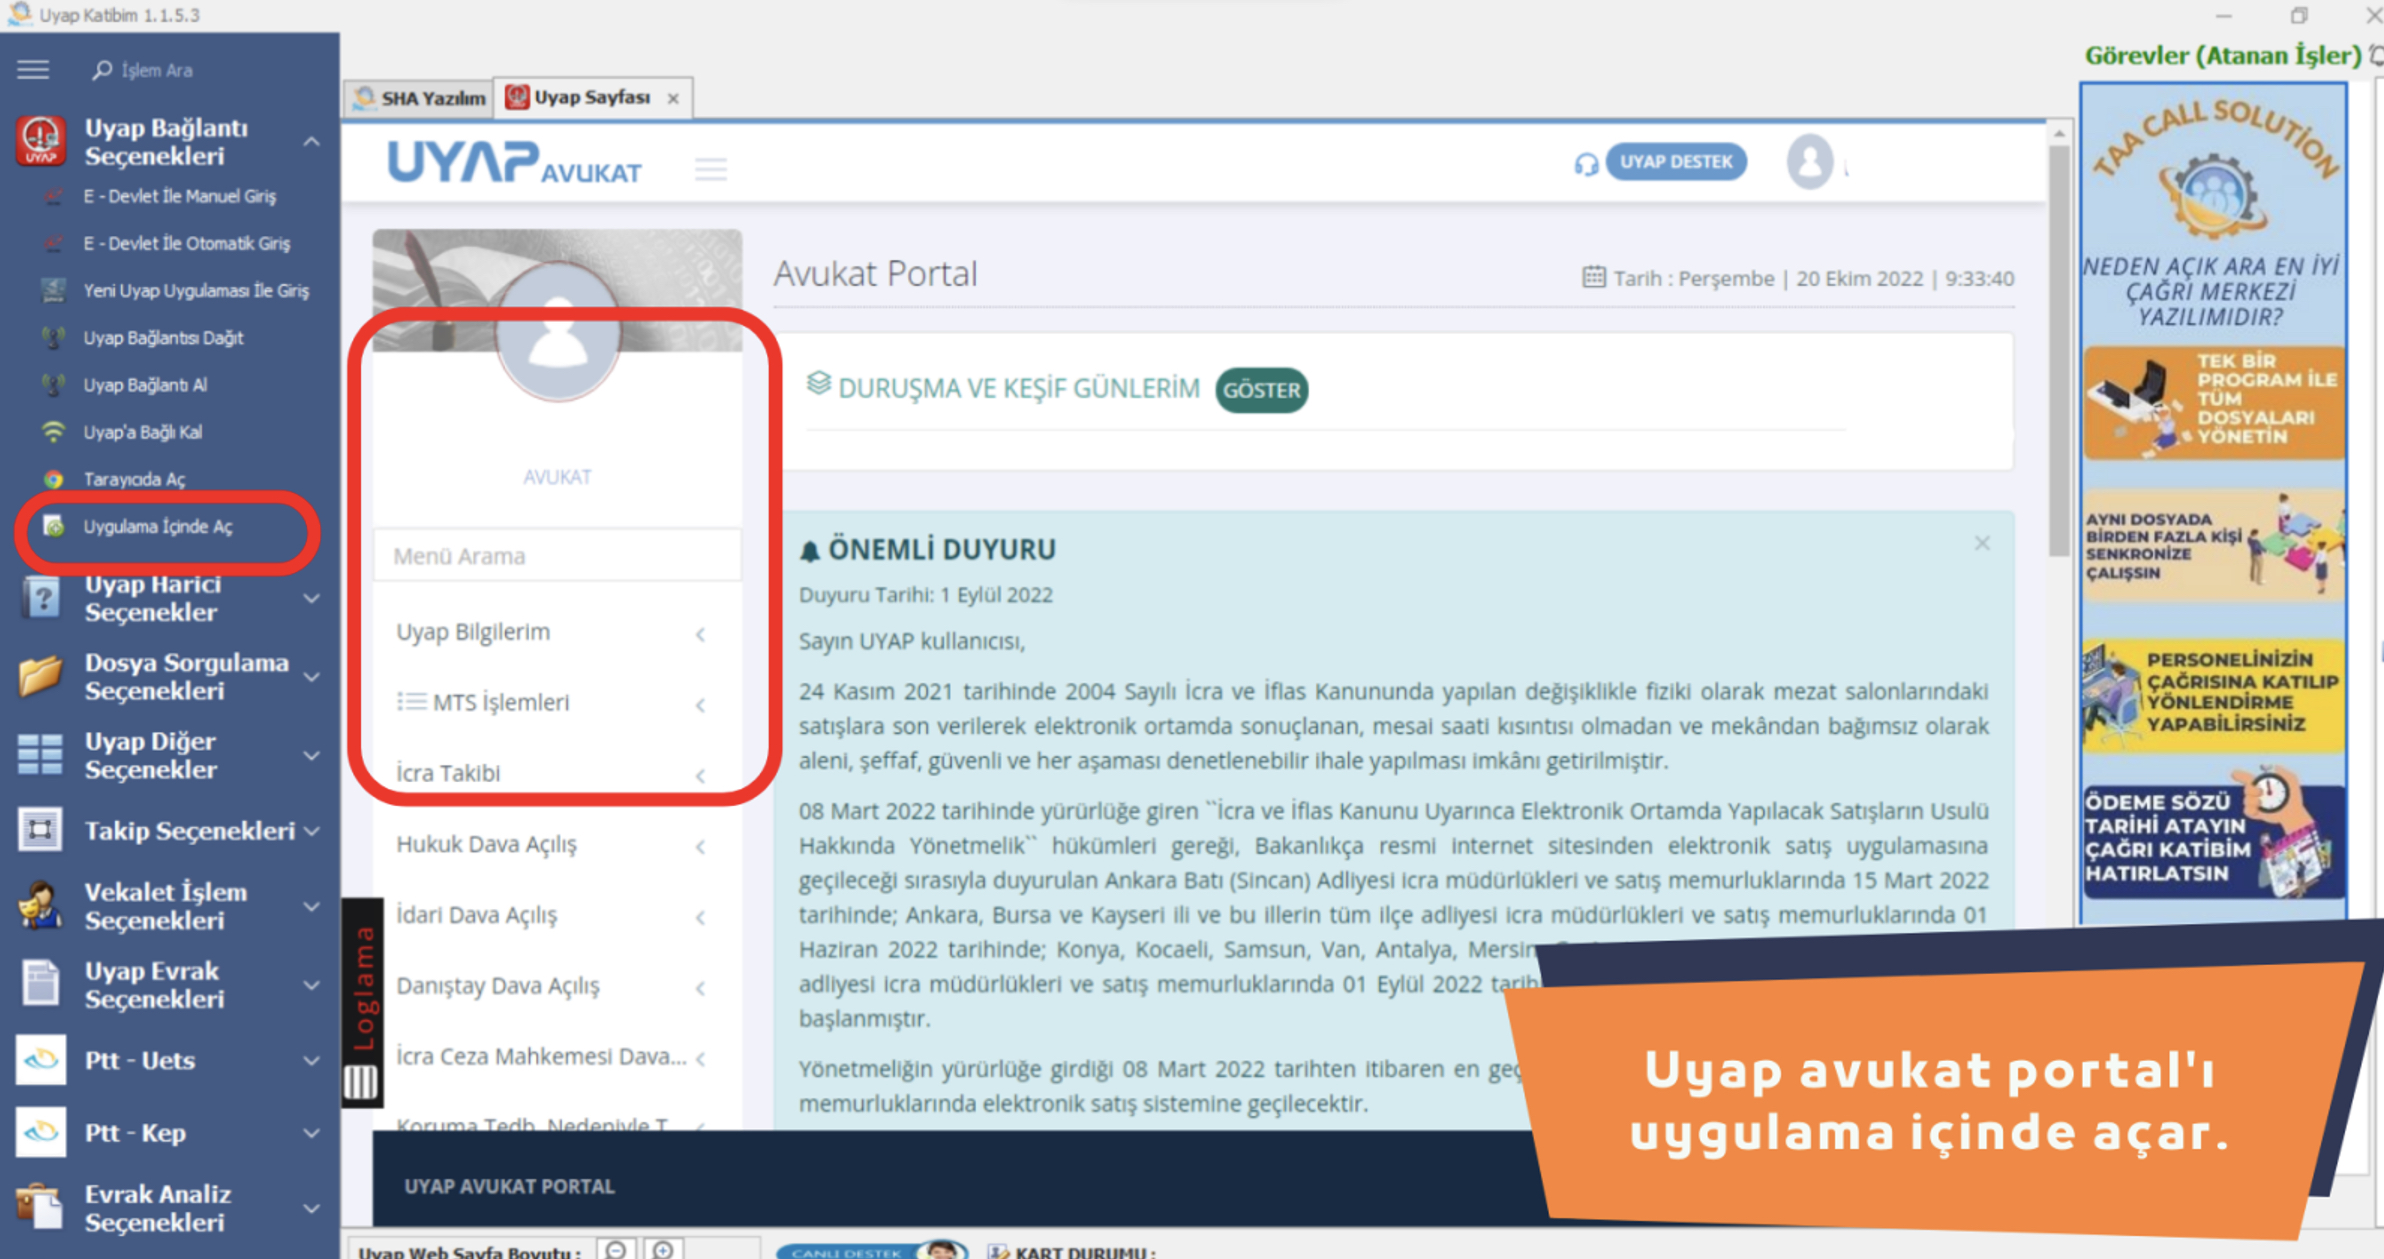Viewport: 2384px width, 1259px height.
Task: Click the Uyap Diğer Seçenekler grid icon
Action: (40, 755)
